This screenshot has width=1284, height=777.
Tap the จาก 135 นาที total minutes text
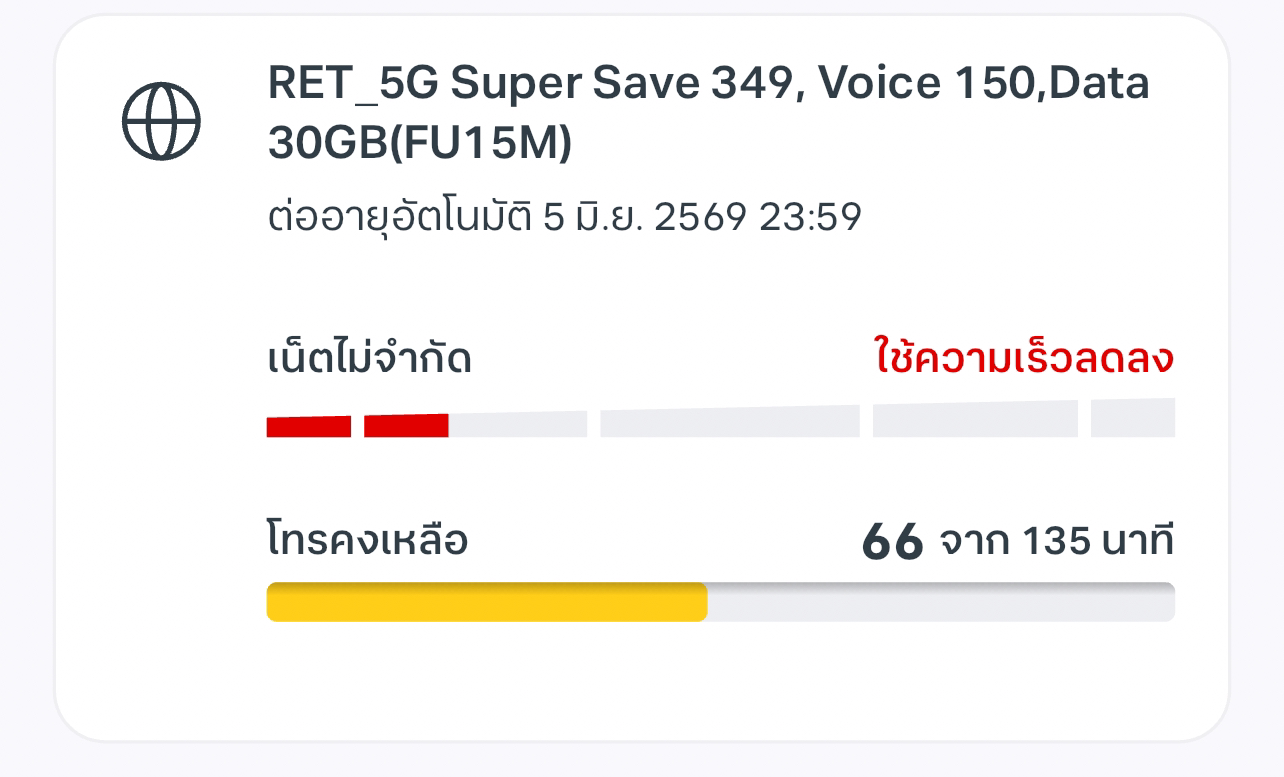(x=1056, y=541)
